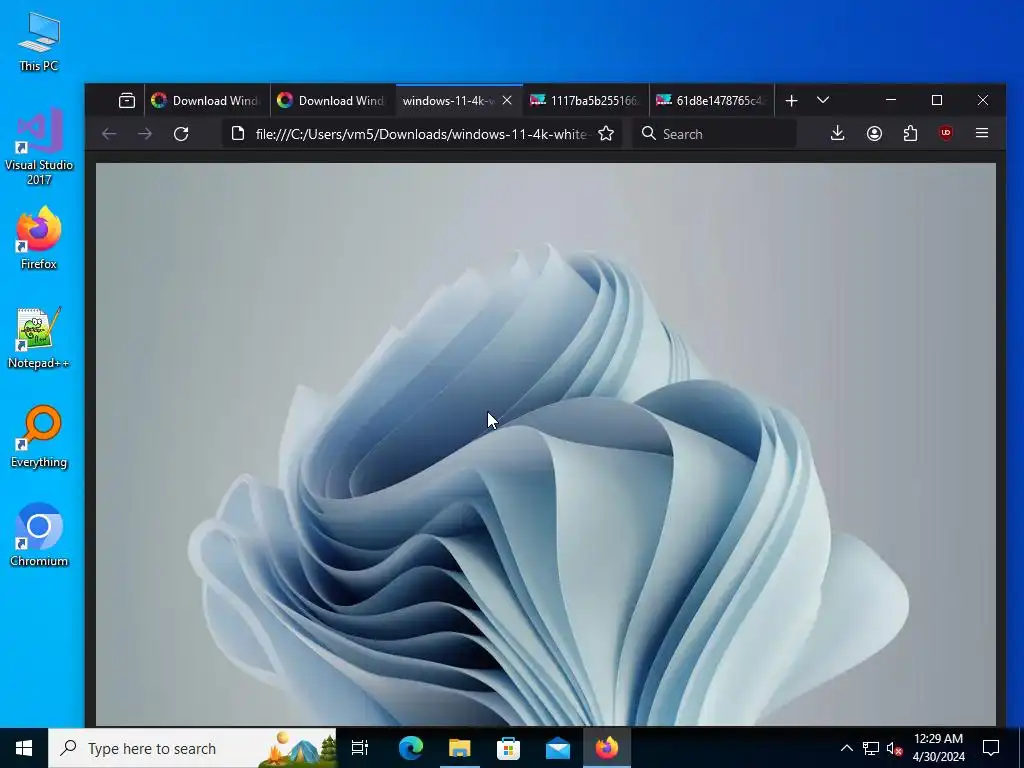This screenshot has width=1024, height=768.
Task: Open the Extensions panel
Action: tap(910, 134)
